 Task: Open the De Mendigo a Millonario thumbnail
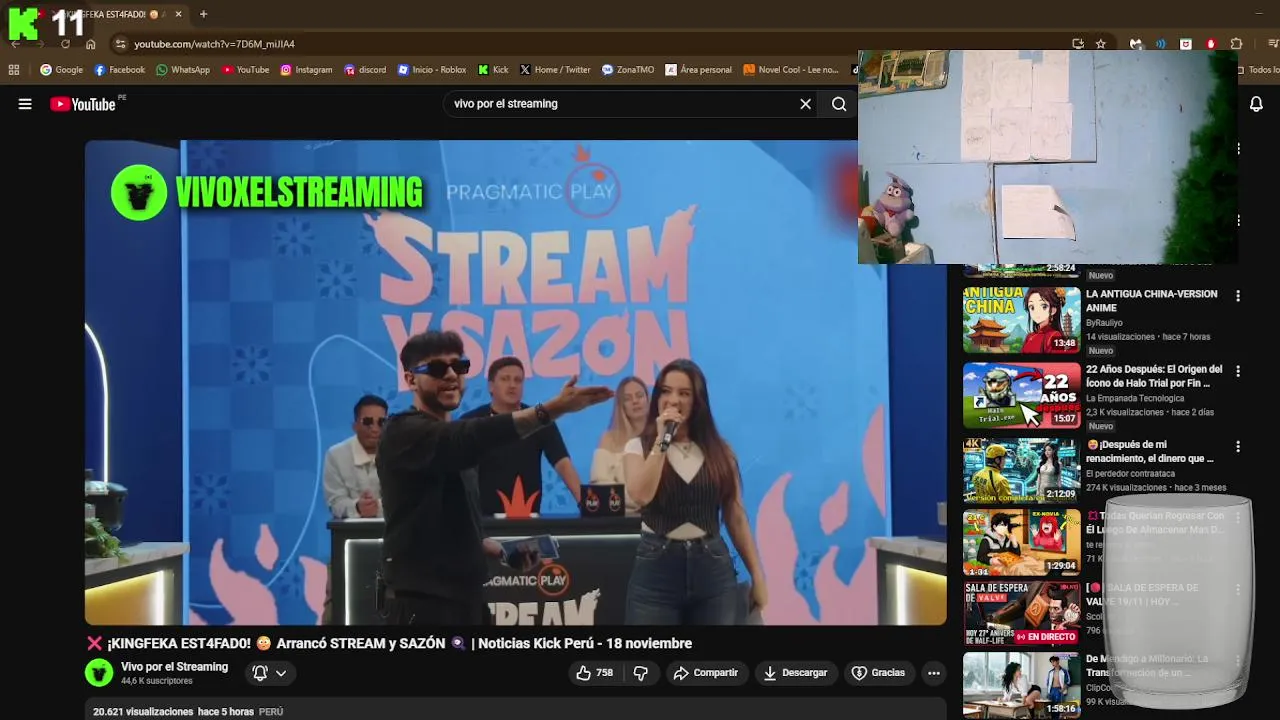click(1021, 685)
